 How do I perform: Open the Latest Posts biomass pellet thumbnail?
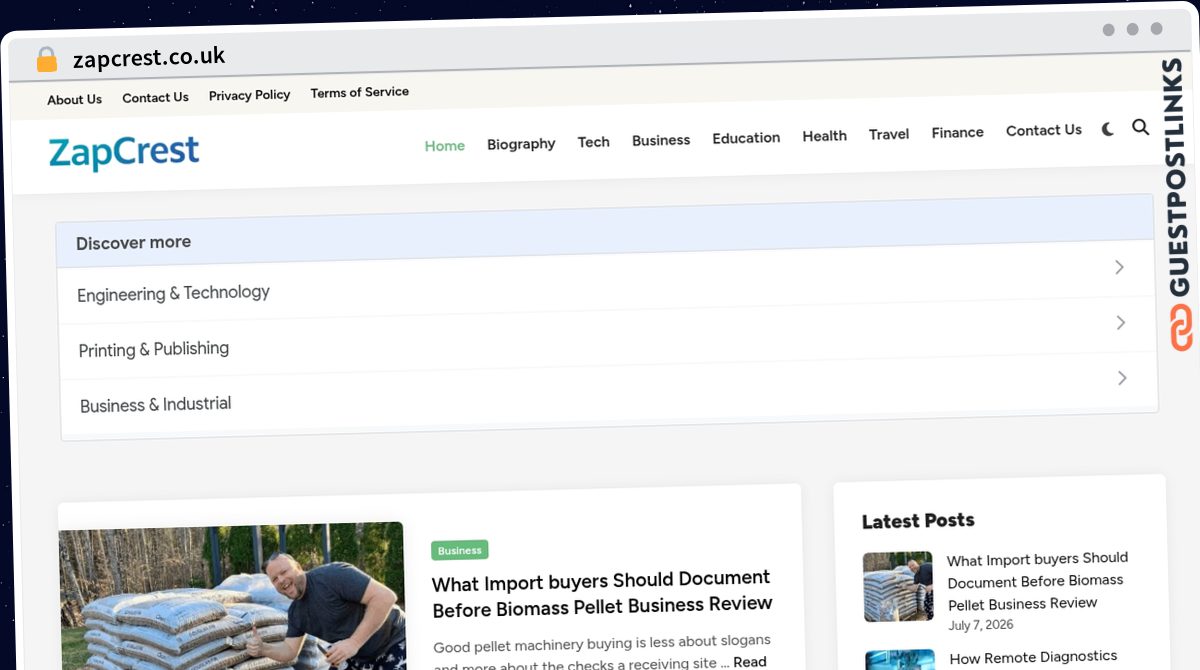[898, 586]
